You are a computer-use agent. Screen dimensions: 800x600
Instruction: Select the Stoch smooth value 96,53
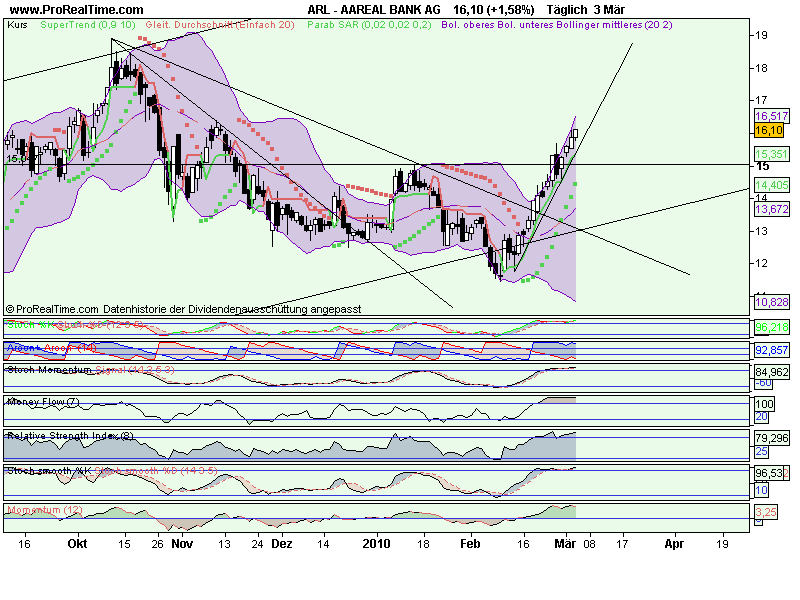pos(769,473)
